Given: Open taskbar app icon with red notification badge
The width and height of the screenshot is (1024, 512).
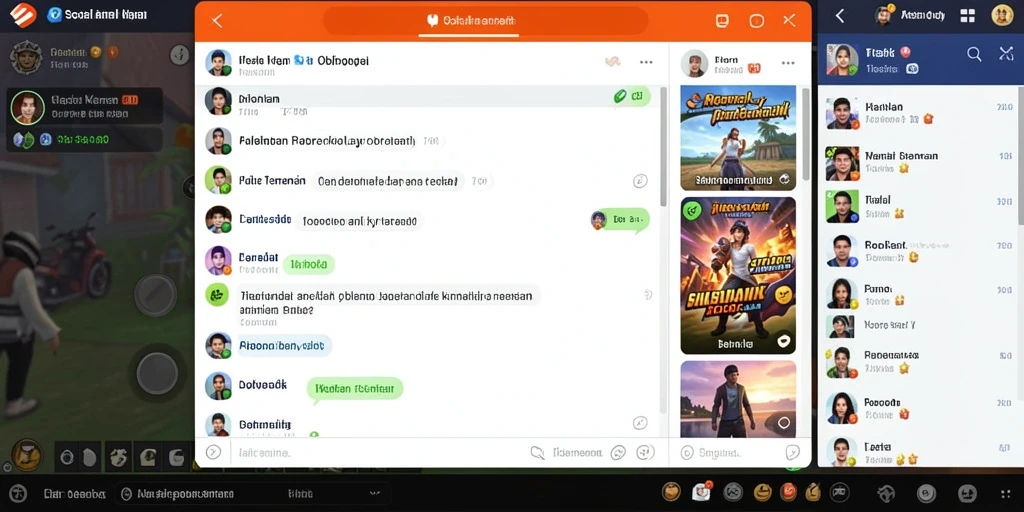Looking at the screenshot, I should tap(702, 492).
